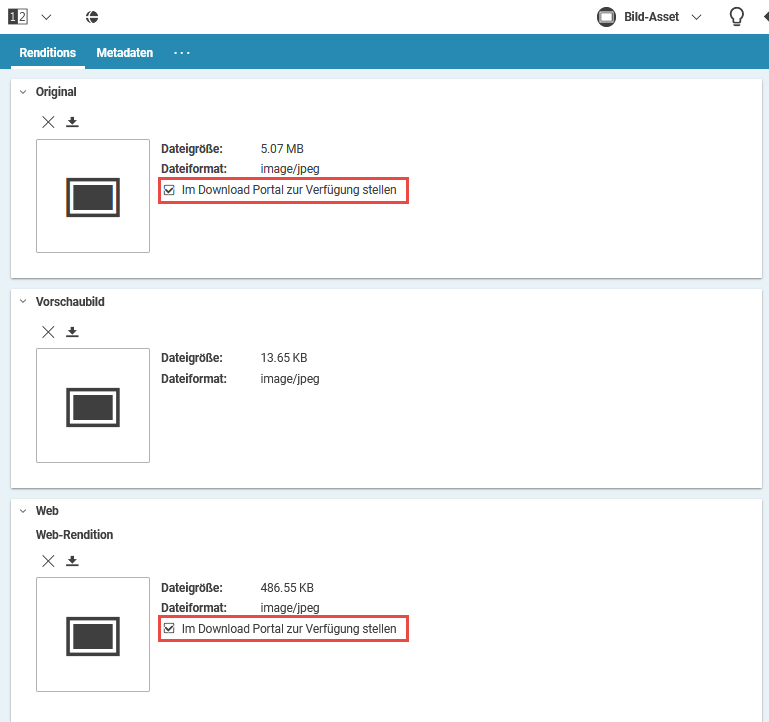Viewport: 769px width, 722px height.
Task: Delete the Original rendition with X icon
Action: [48, 122]
